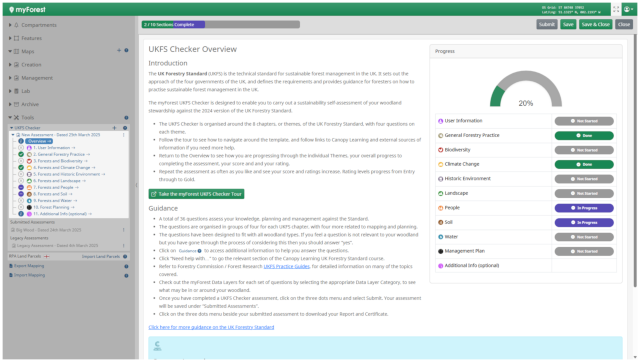Open the help icon beside Export Mapping
This screenshot has width=640, height=362.
[126, 266]
